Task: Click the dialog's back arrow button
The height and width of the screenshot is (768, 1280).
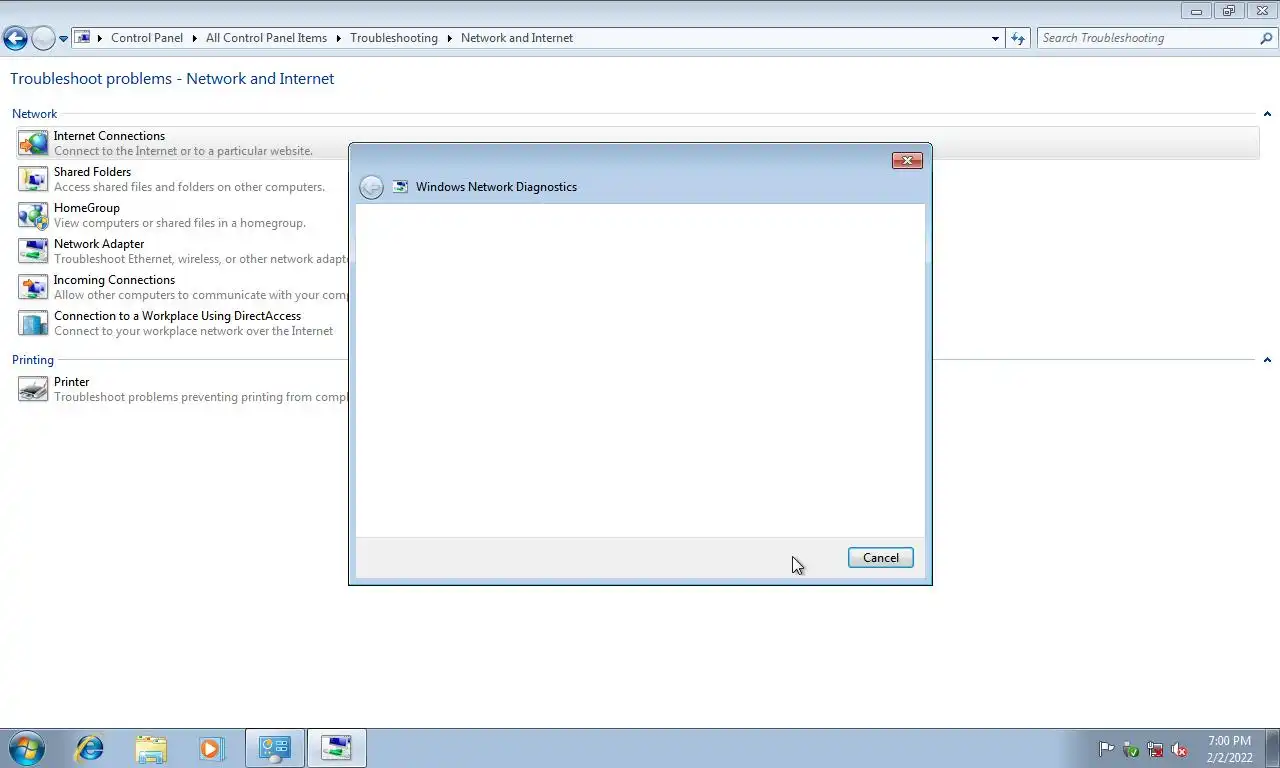Action: [371, 187]
